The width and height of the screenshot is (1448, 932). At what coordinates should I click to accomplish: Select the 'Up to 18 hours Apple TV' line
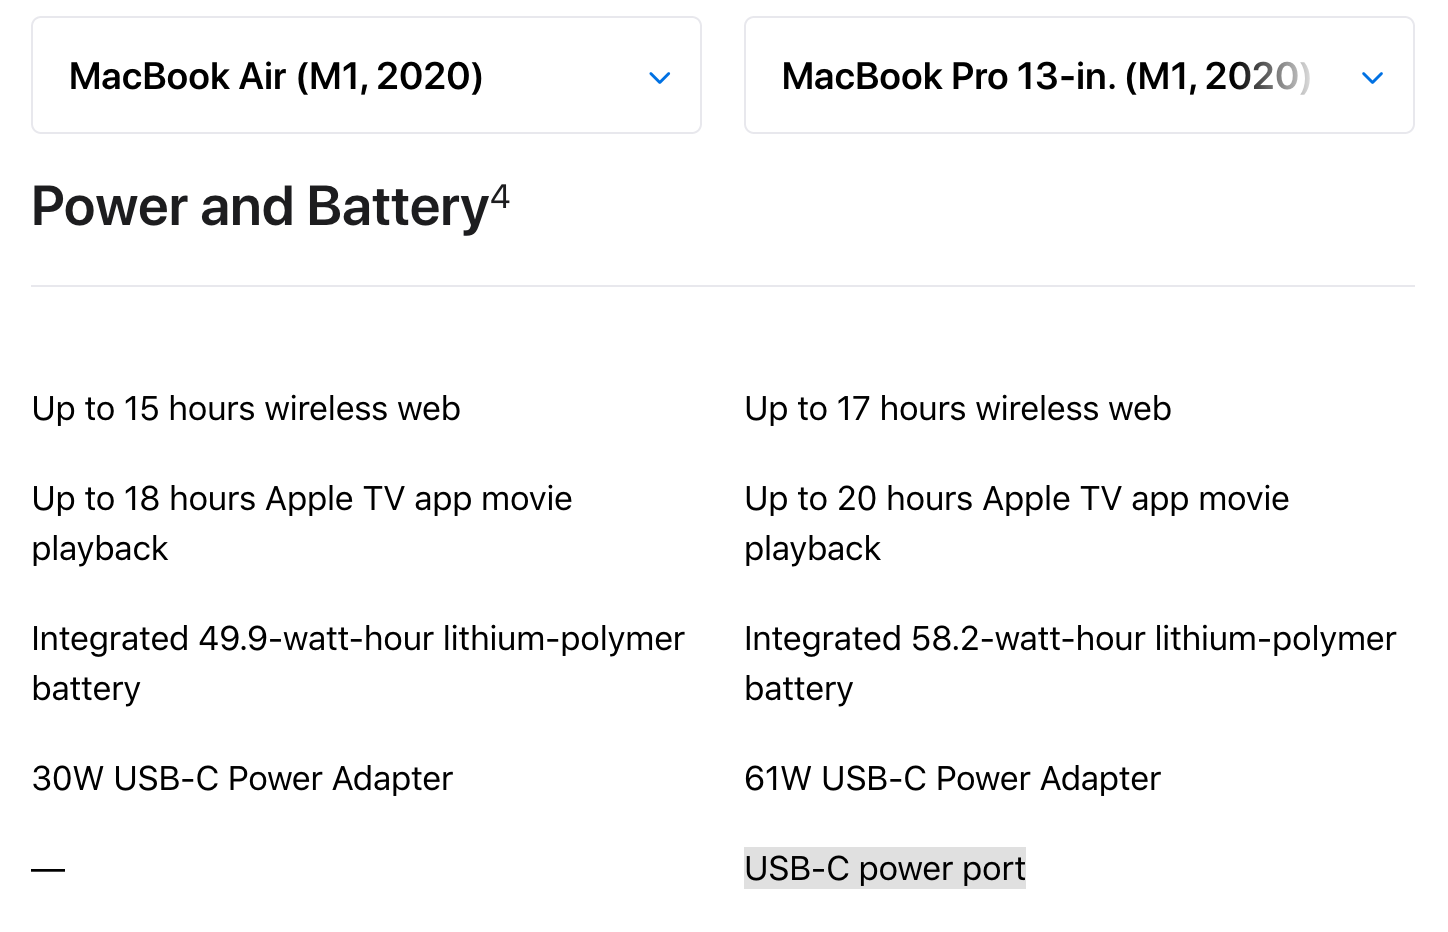(x=302, y=499)
